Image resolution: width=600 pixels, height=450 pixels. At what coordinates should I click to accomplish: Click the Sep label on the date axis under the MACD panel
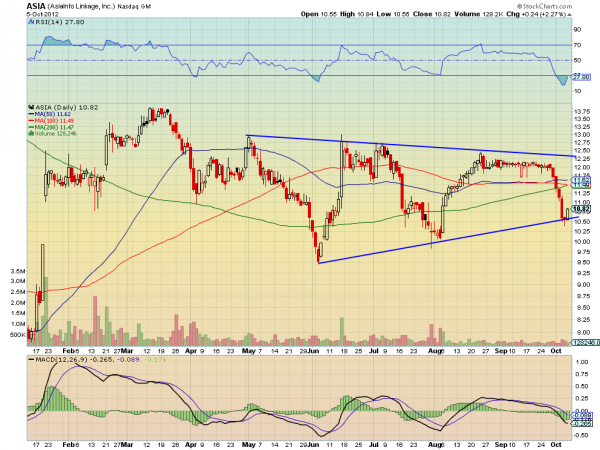tap(501, 445)
